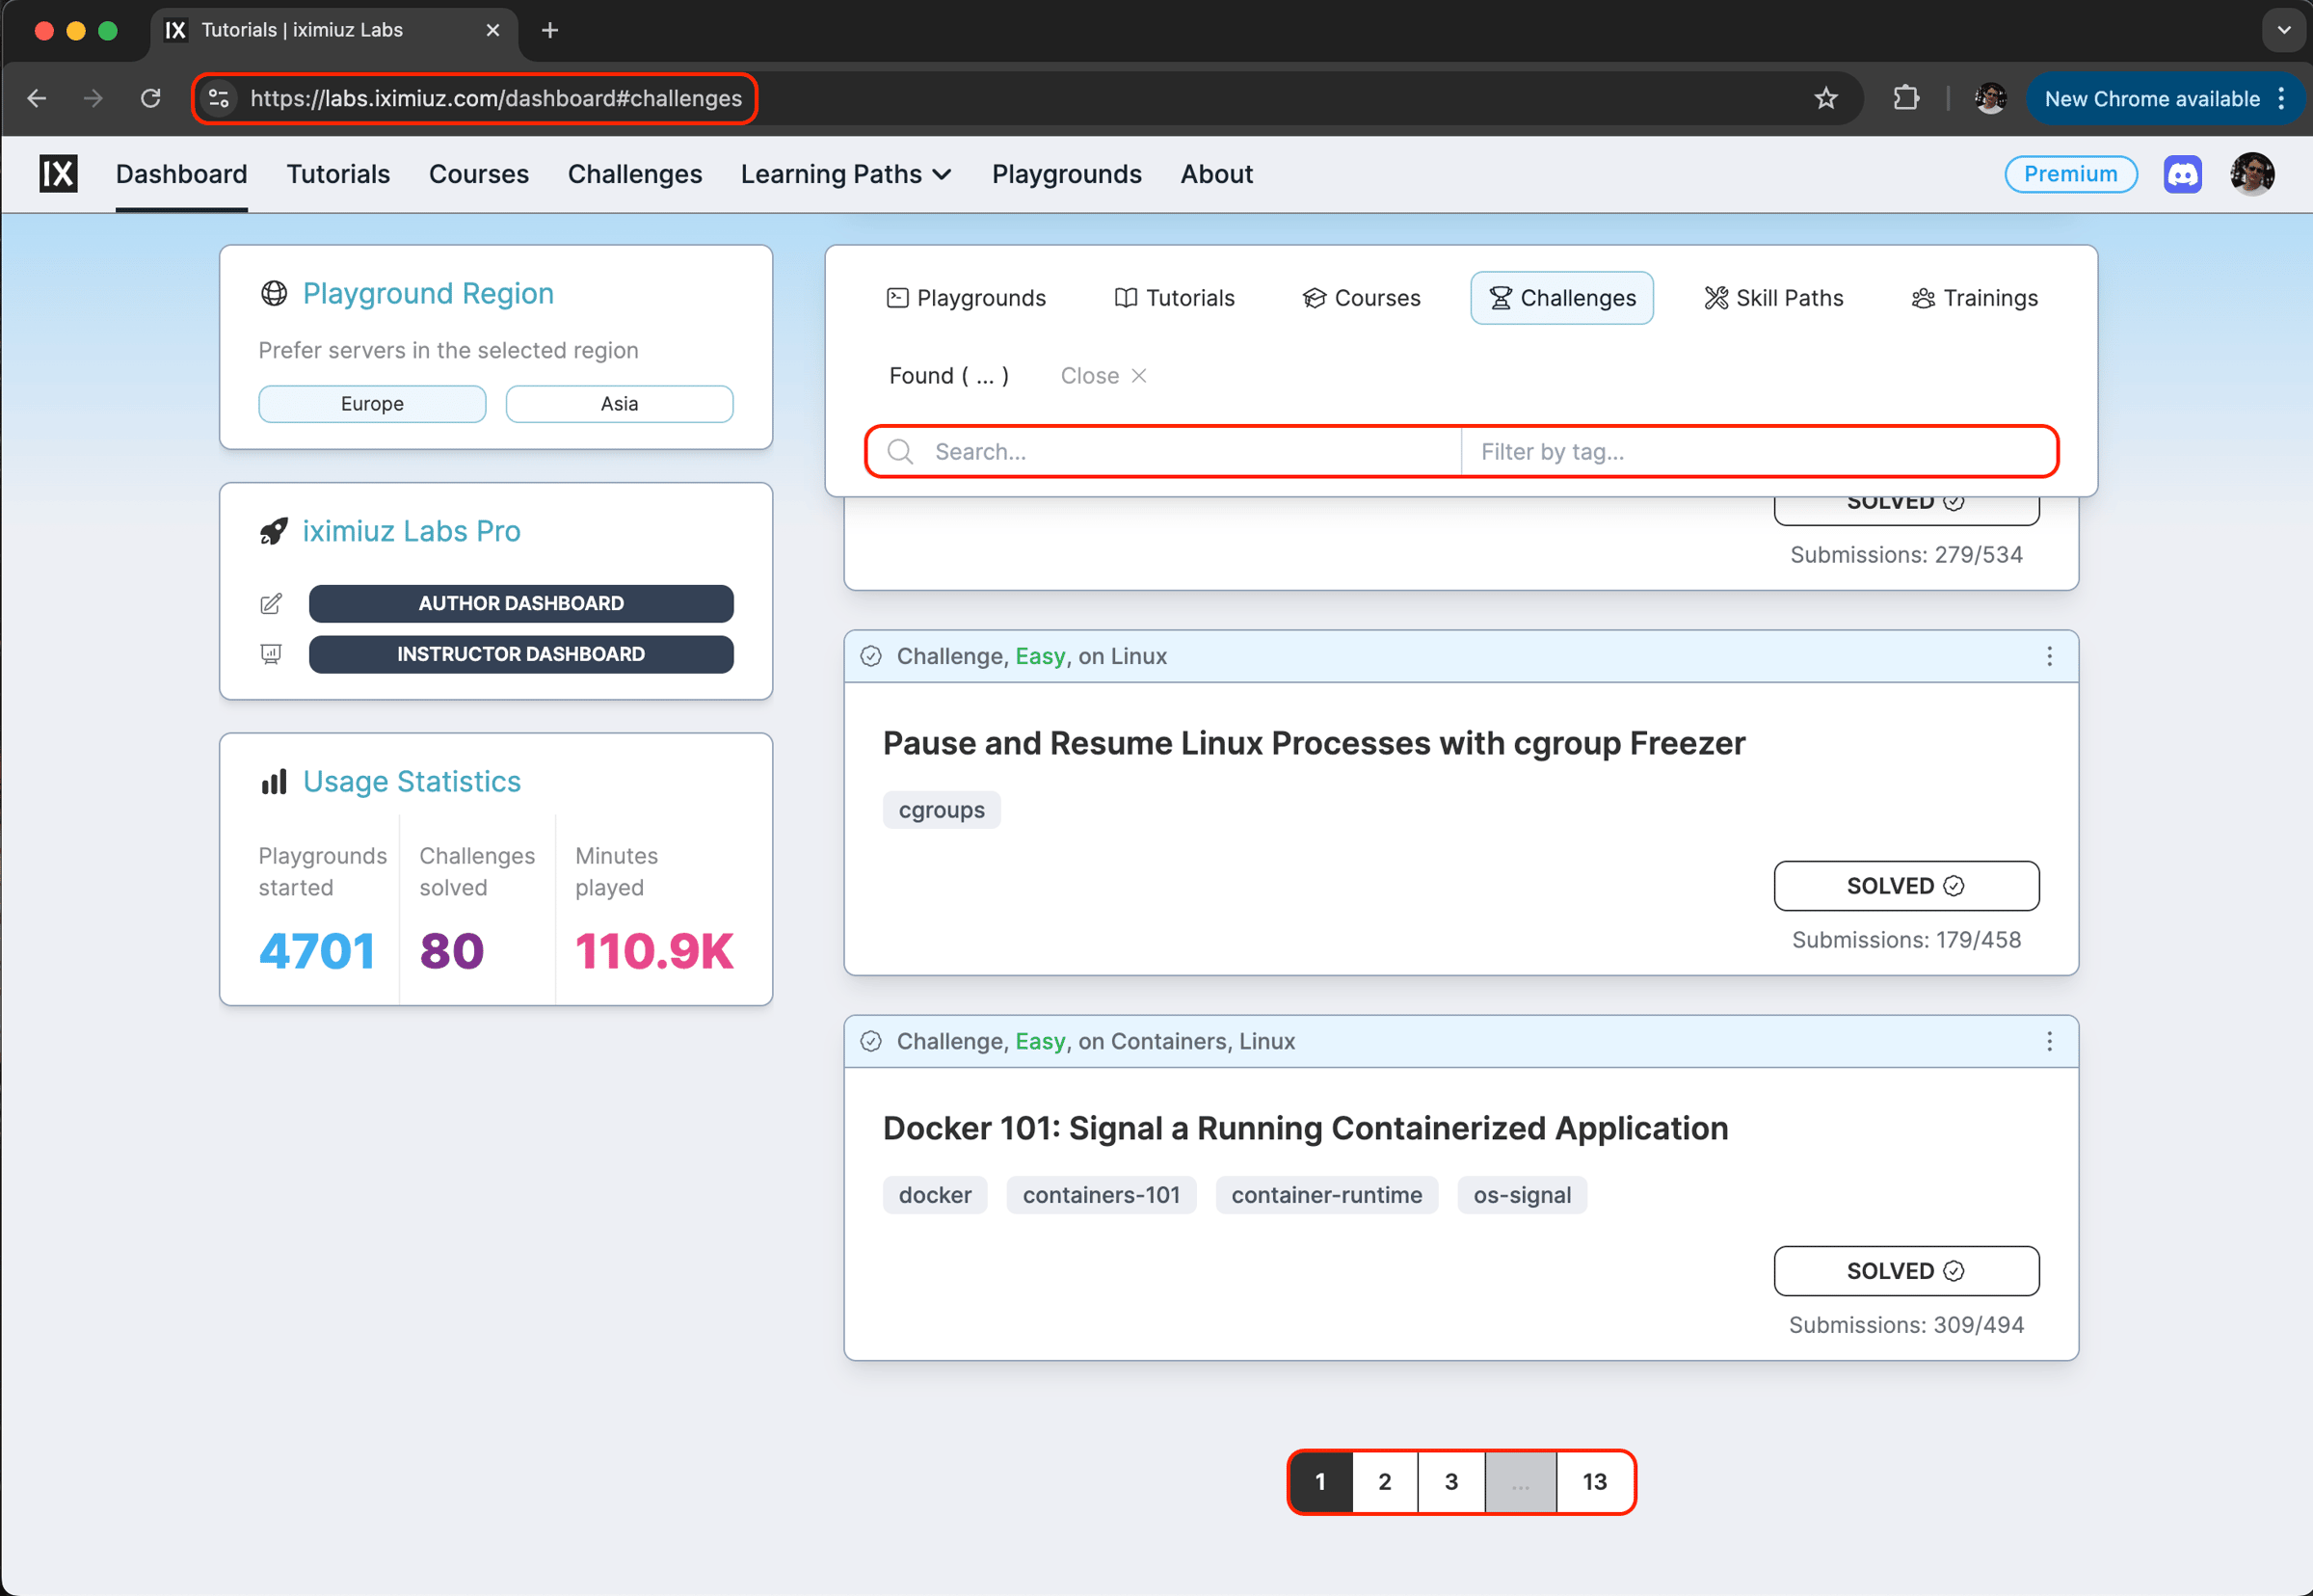This screenshot has height=1596, width=2313.
Task: Open the Discord icon link
Action: [x=2182, y=174]
